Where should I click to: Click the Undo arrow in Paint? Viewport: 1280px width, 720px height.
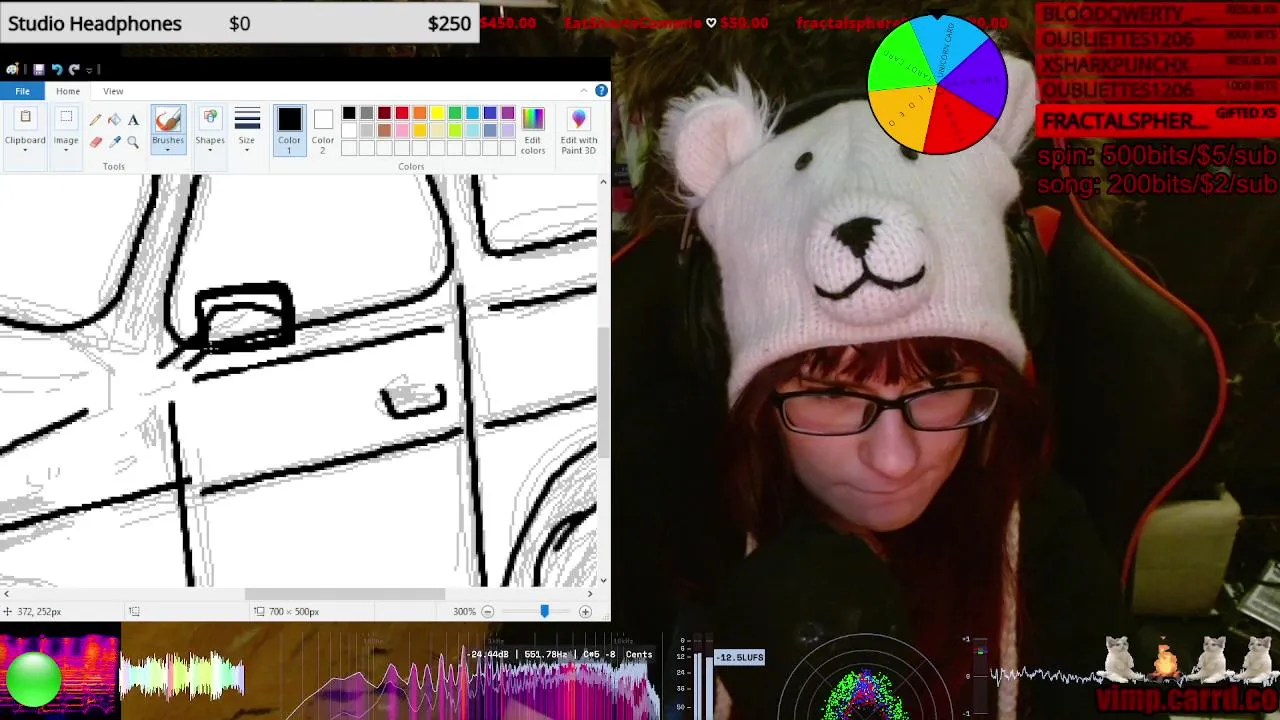[57, 69]
